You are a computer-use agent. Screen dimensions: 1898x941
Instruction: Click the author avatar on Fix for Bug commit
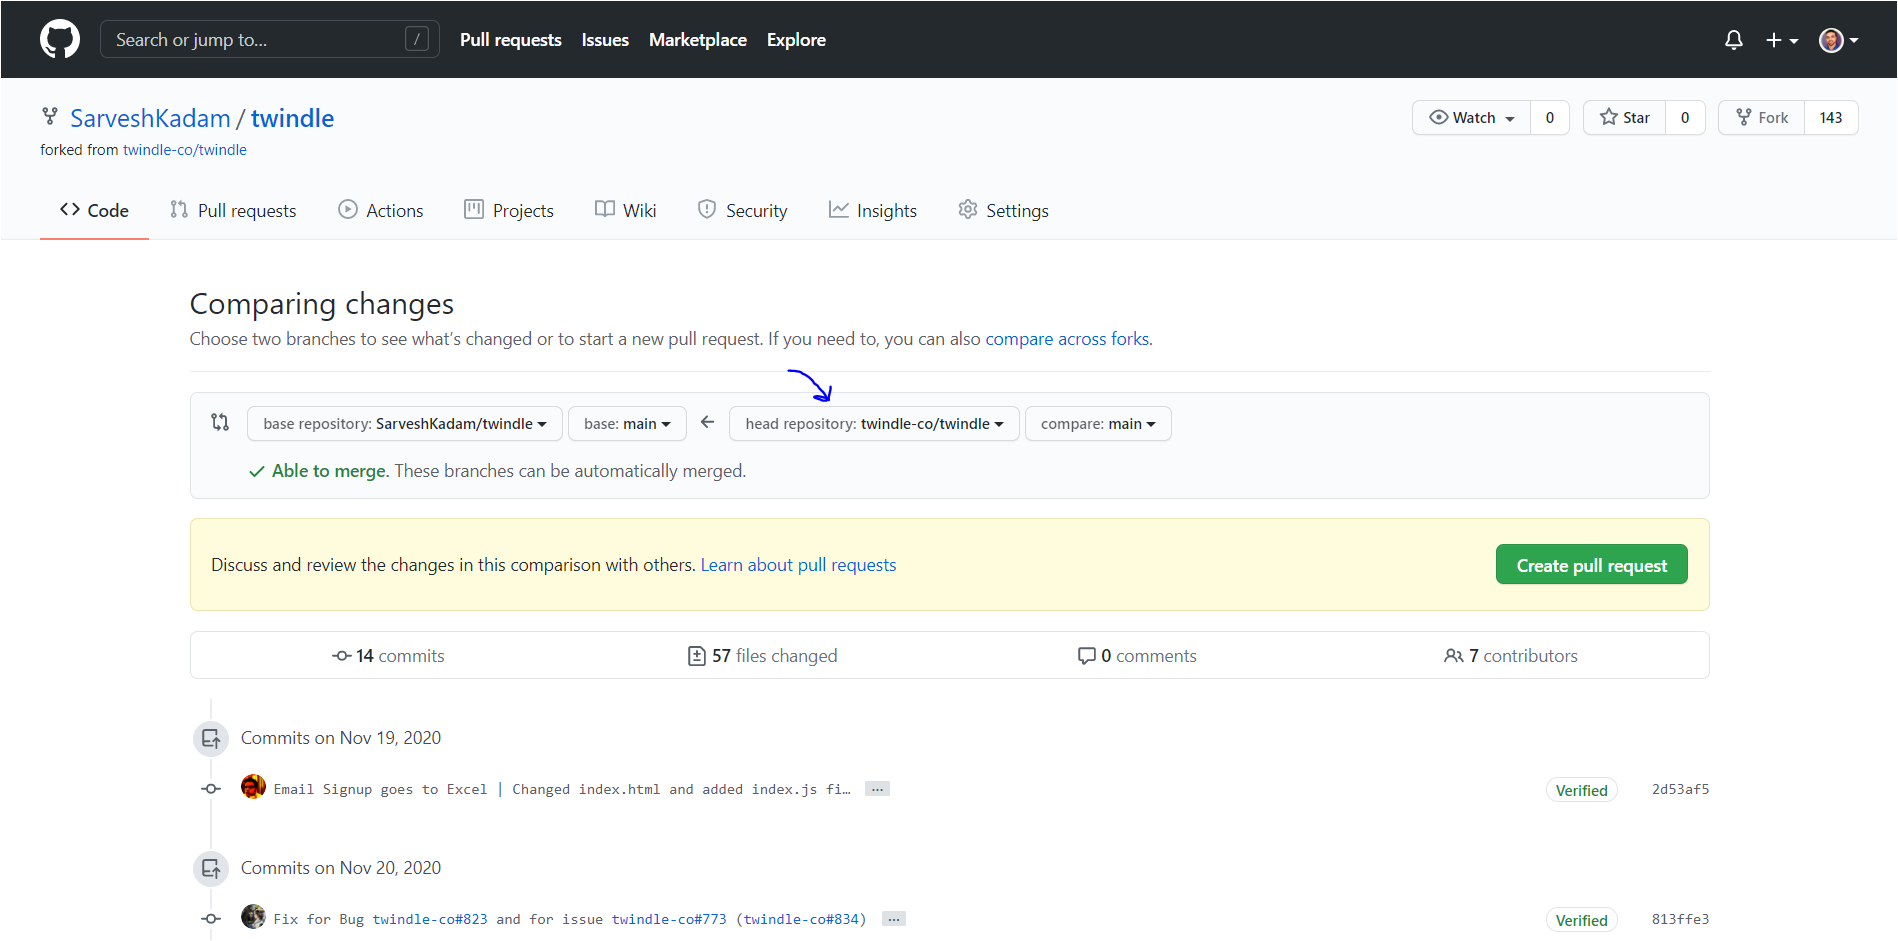pos(253,917)
